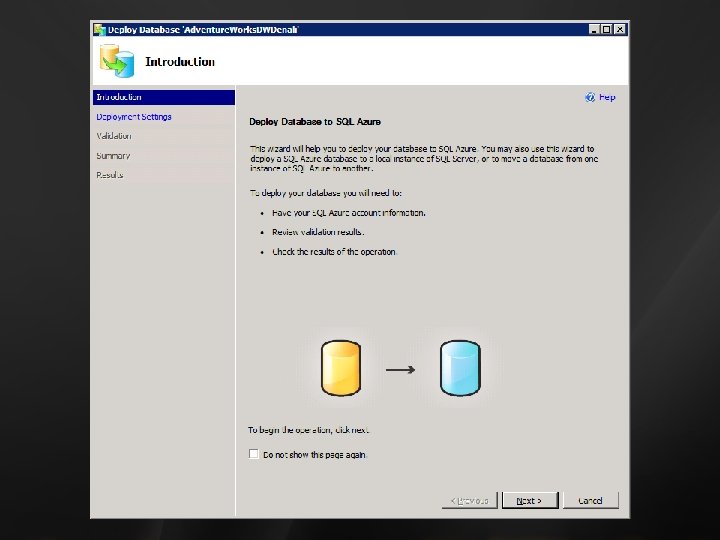Minimize the Deploy Database window
The height and width of the screenshot is (540, 720).
(594, 29)
